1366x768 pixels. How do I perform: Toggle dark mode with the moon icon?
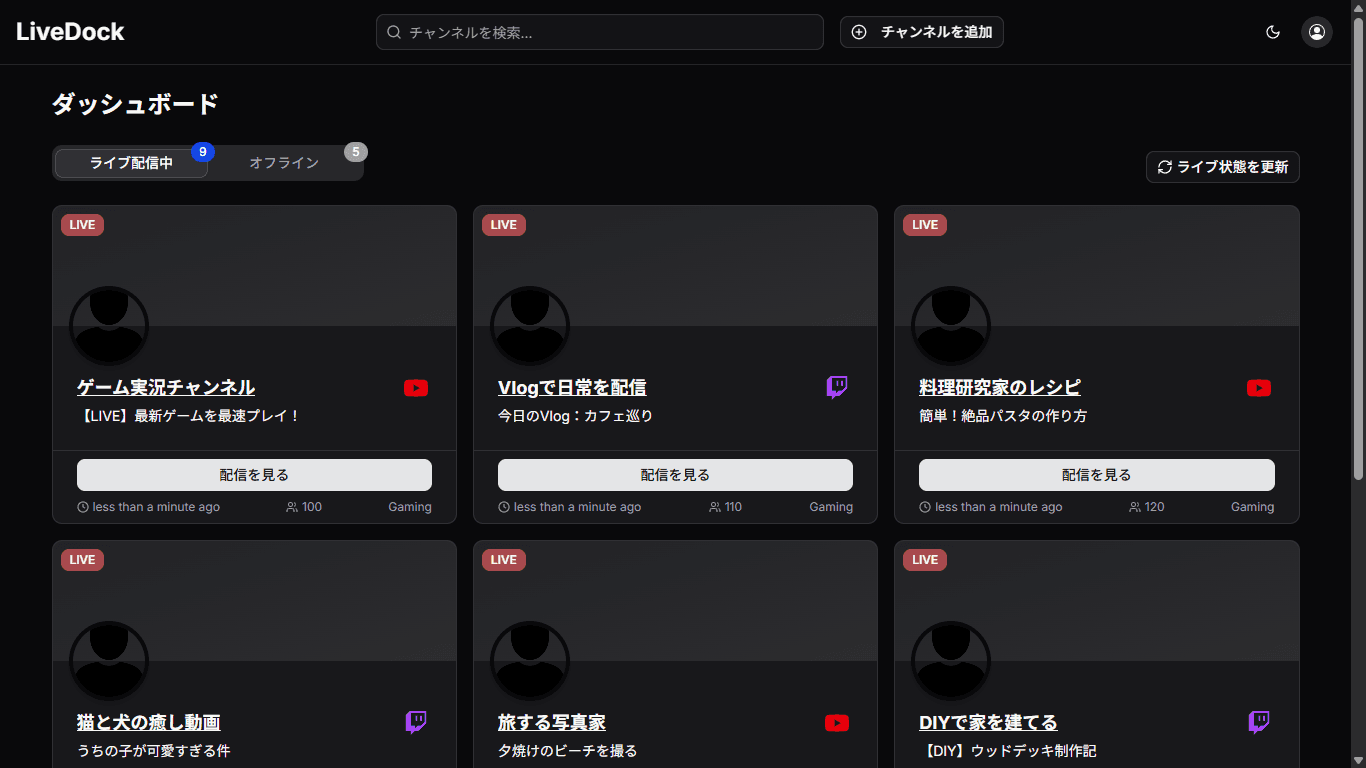tap(1273, 32)
